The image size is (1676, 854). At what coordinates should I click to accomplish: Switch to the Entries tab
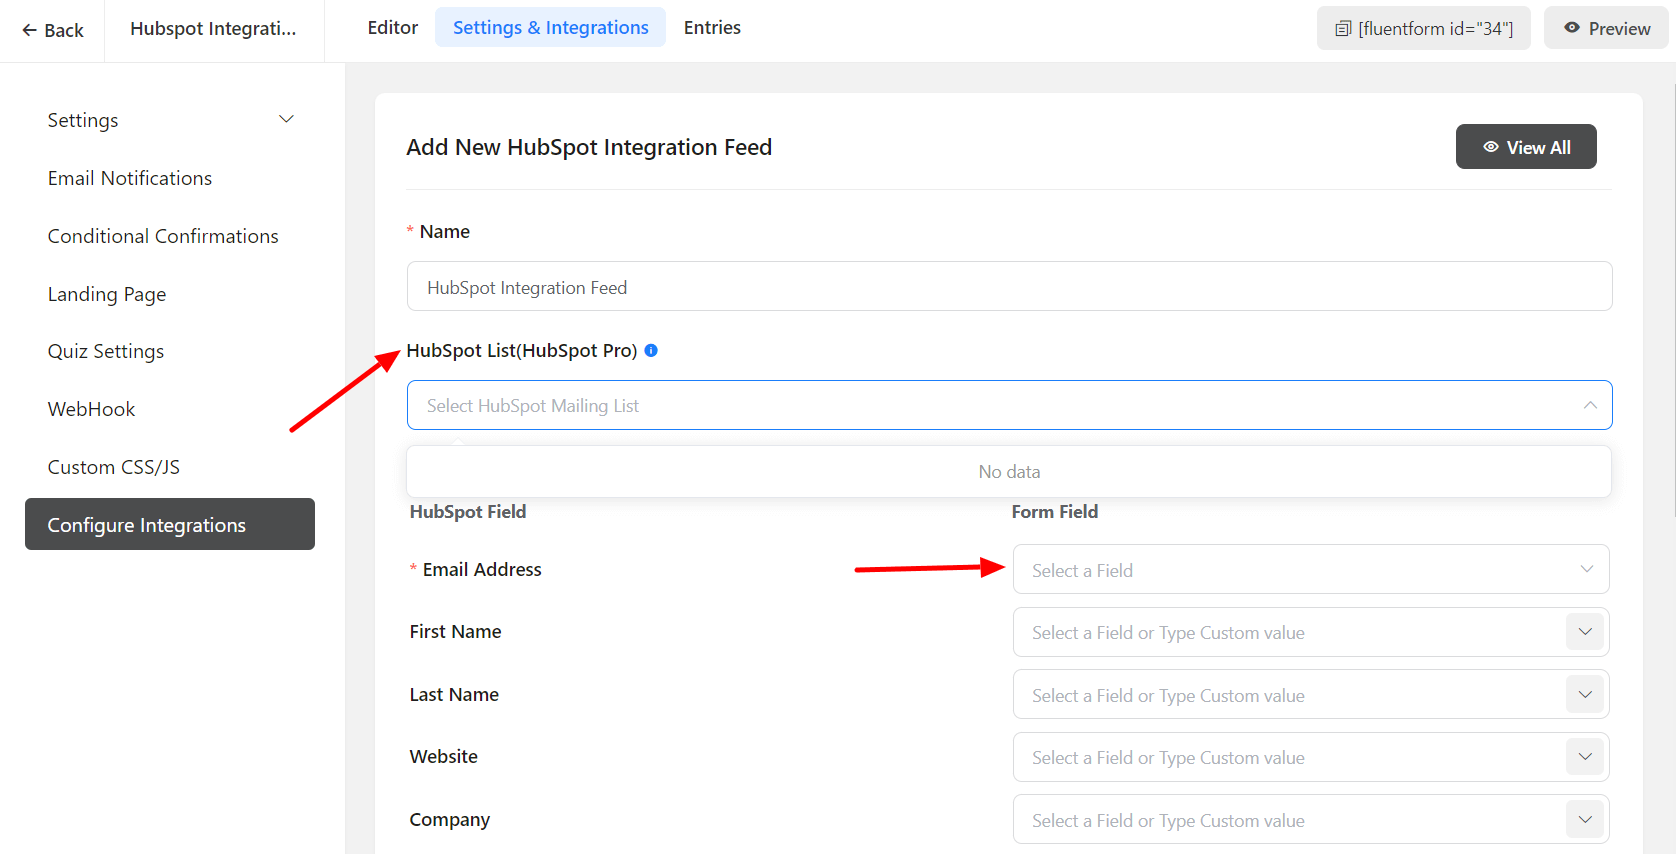click(712, 28)
